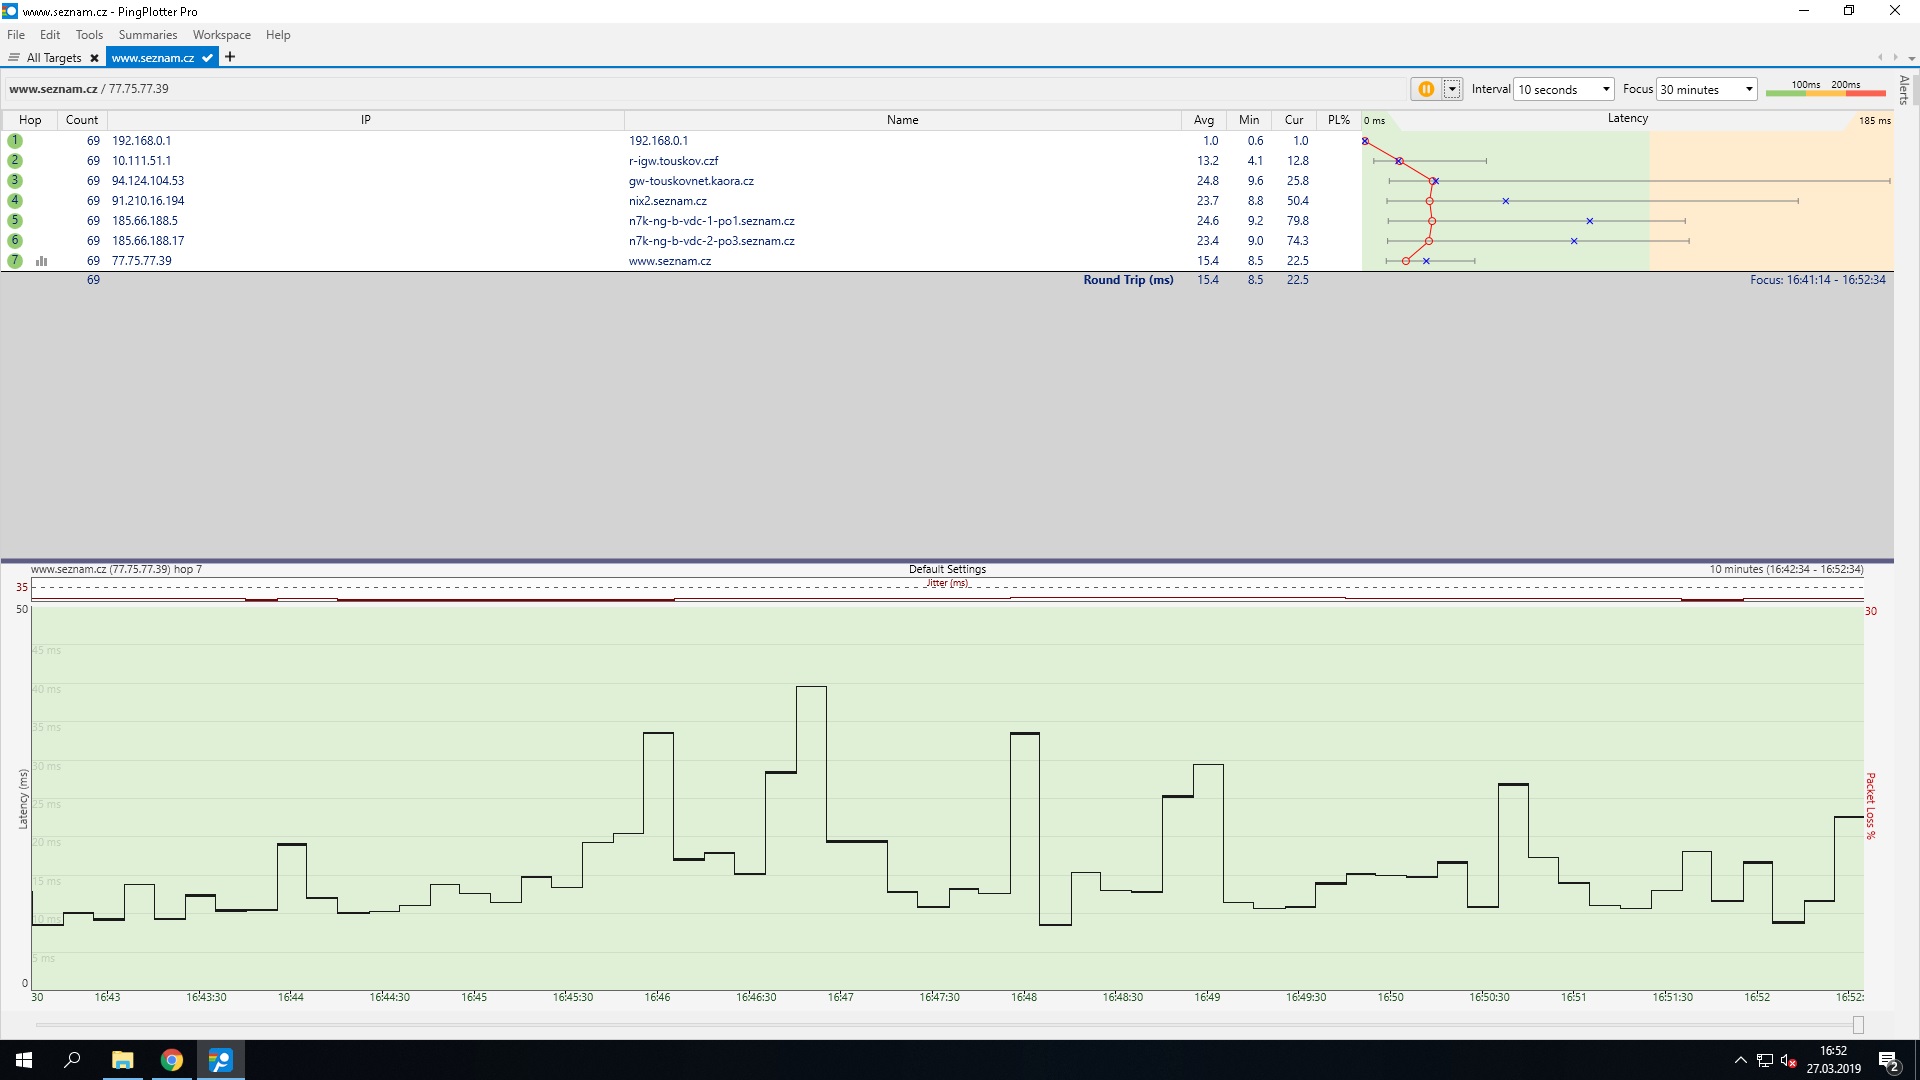Image resolution: width=1920 pixels, height=1080 pixels.
Task: Open the Workspace menu
Action: pyautogui.click(x=221, y=35)
